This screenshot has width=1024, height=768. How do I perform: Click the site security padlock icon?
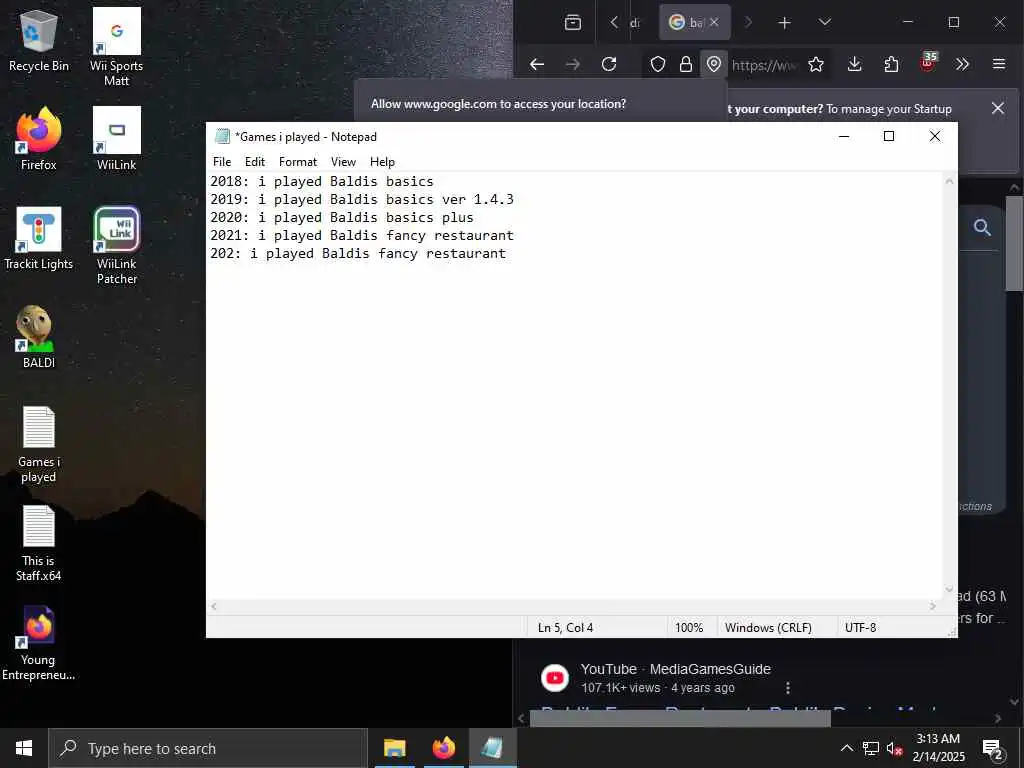pos(686,64)
